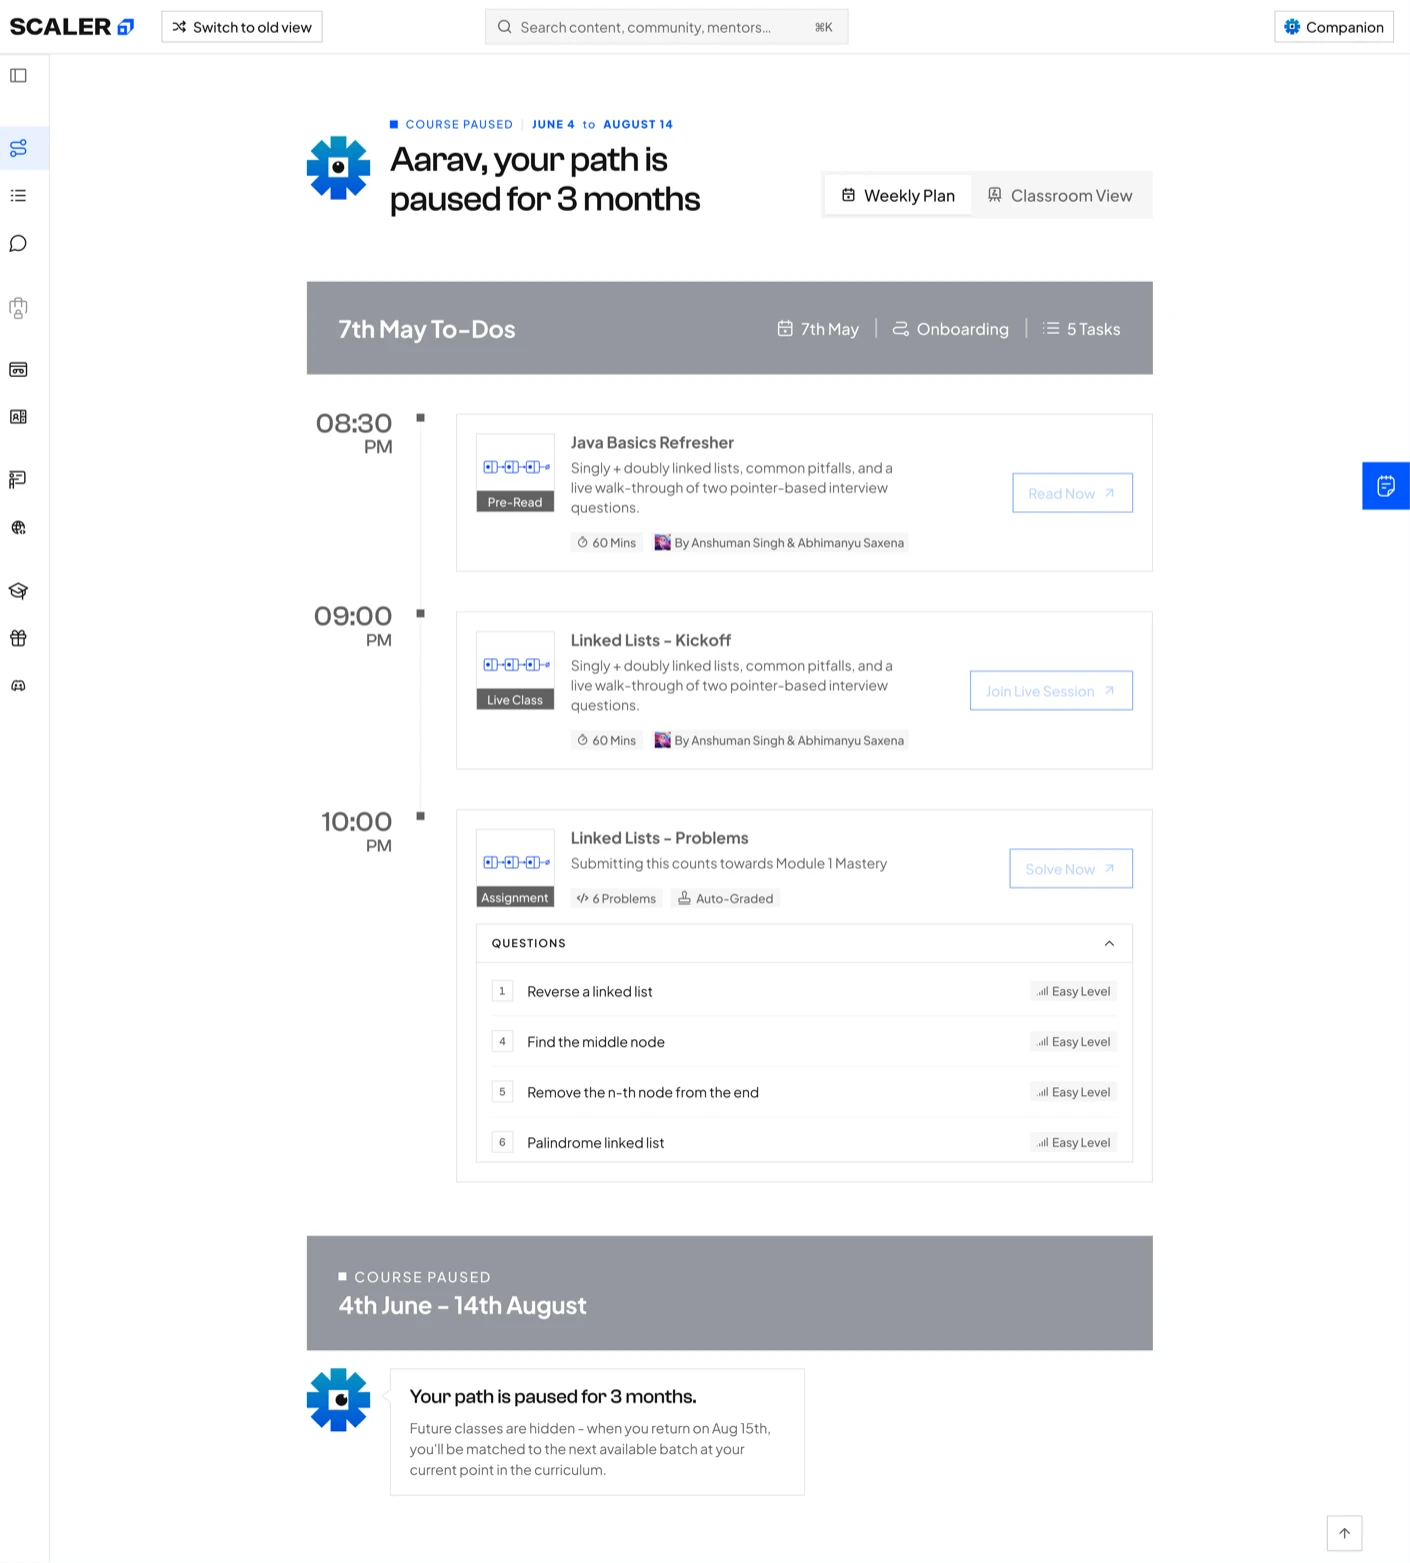
Task: Open the learning path sidebar icon
Action: 18,148
